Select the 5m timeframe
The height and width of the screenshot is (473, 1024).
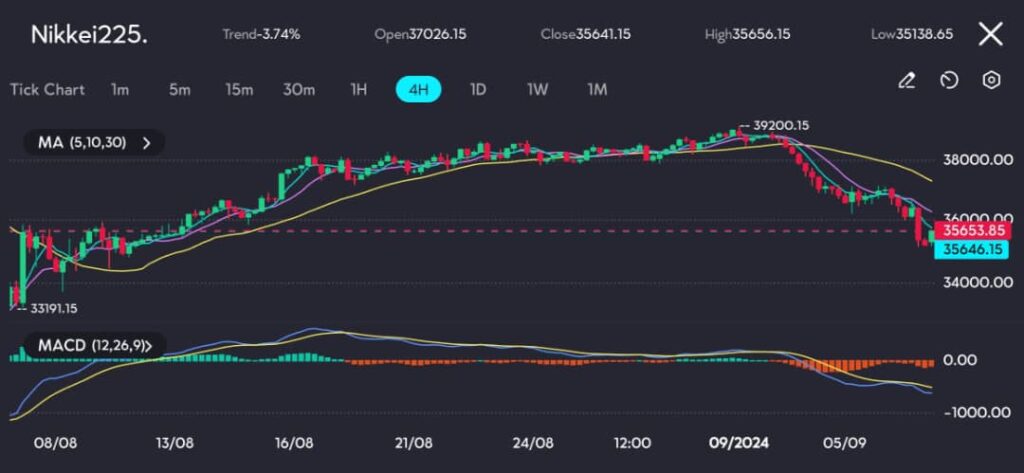[x=179, y=89]
